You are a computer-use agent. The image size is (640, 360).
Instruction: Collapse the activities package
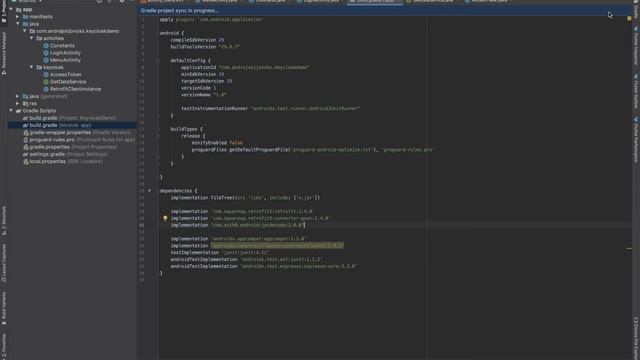click(x=31, y=38)
